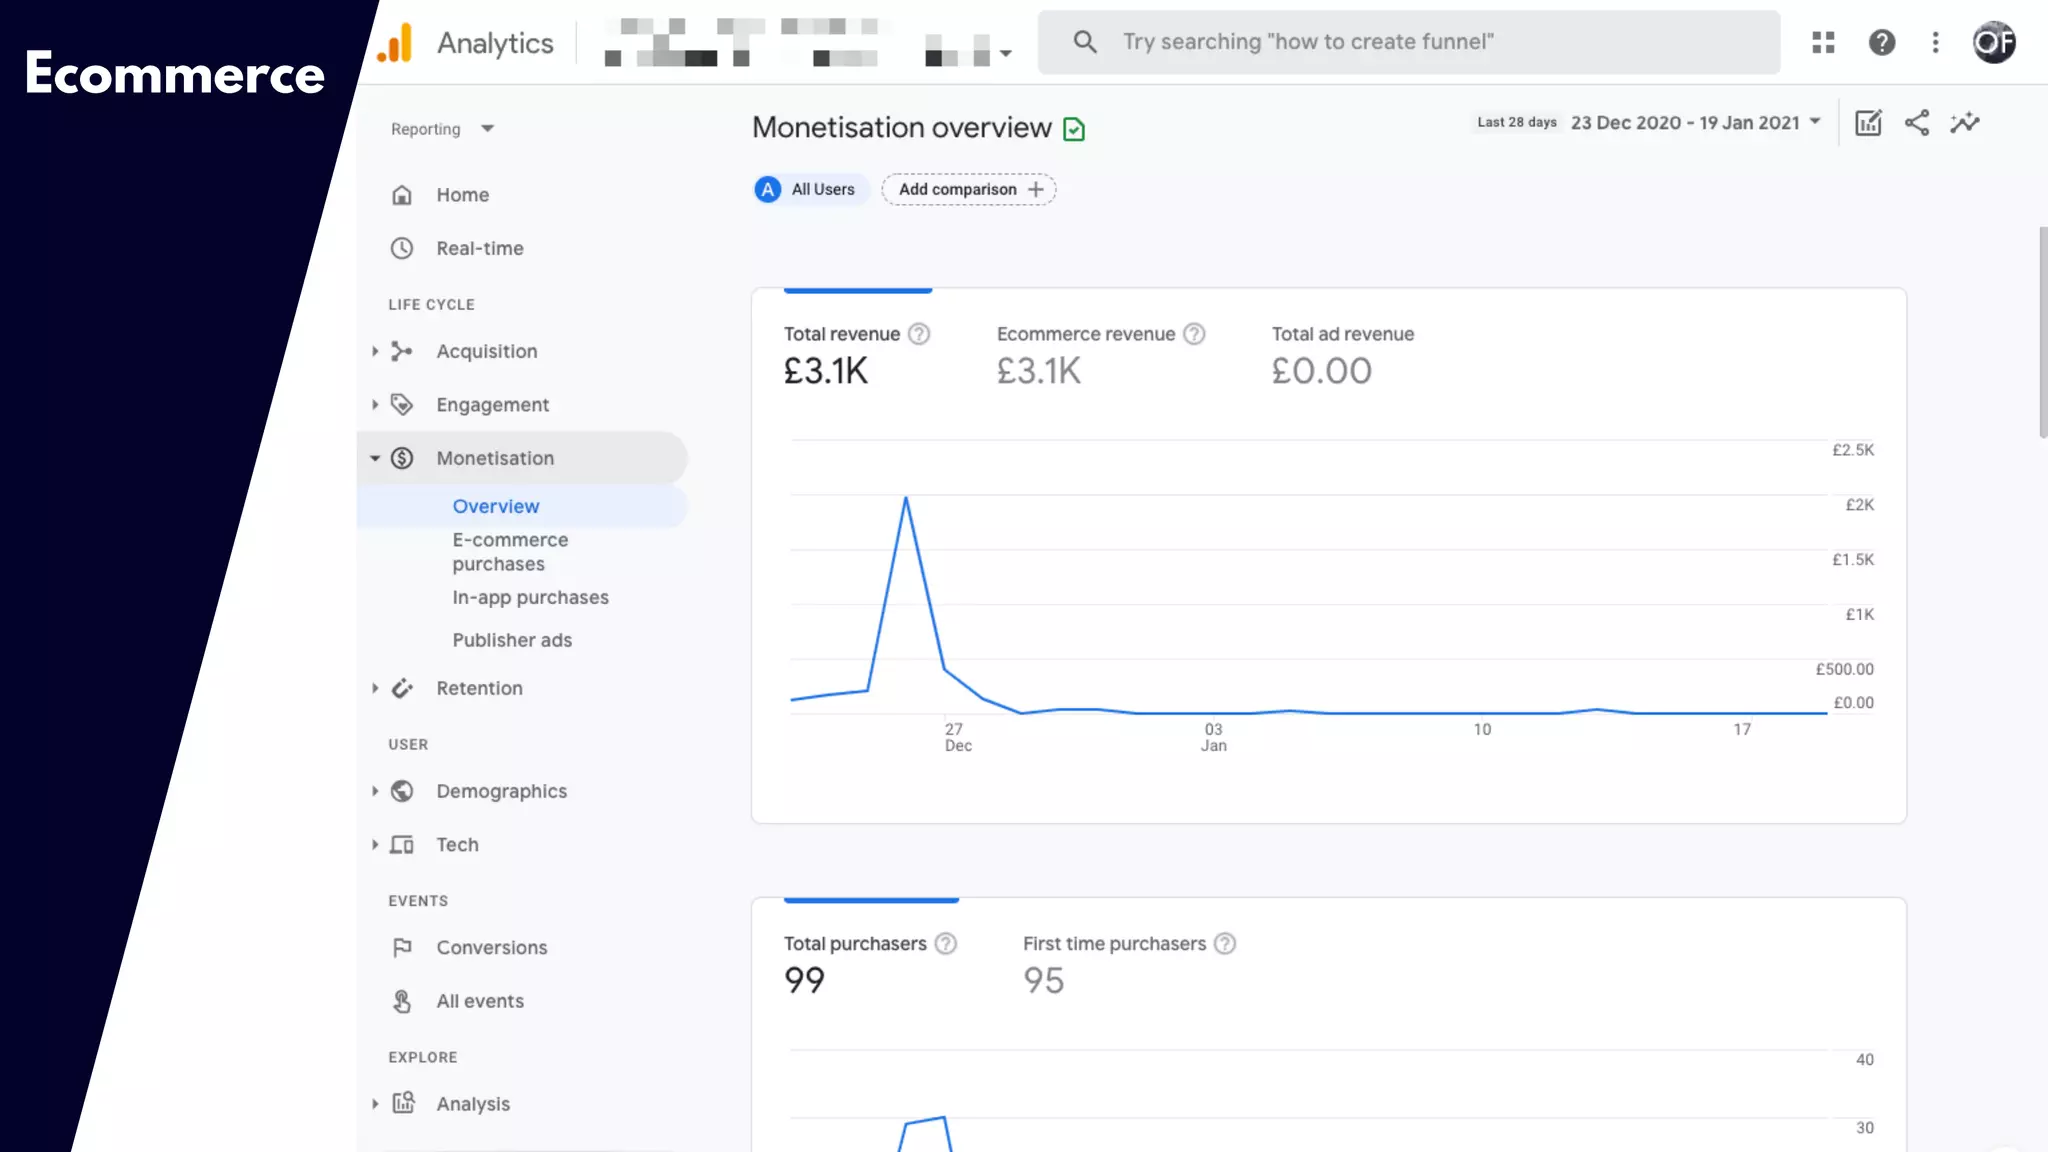Image resolution: width=2048 pixels, height=1152 pixels.
Task: Open E-commerce purchases report
Action: [x=510, y=551]
